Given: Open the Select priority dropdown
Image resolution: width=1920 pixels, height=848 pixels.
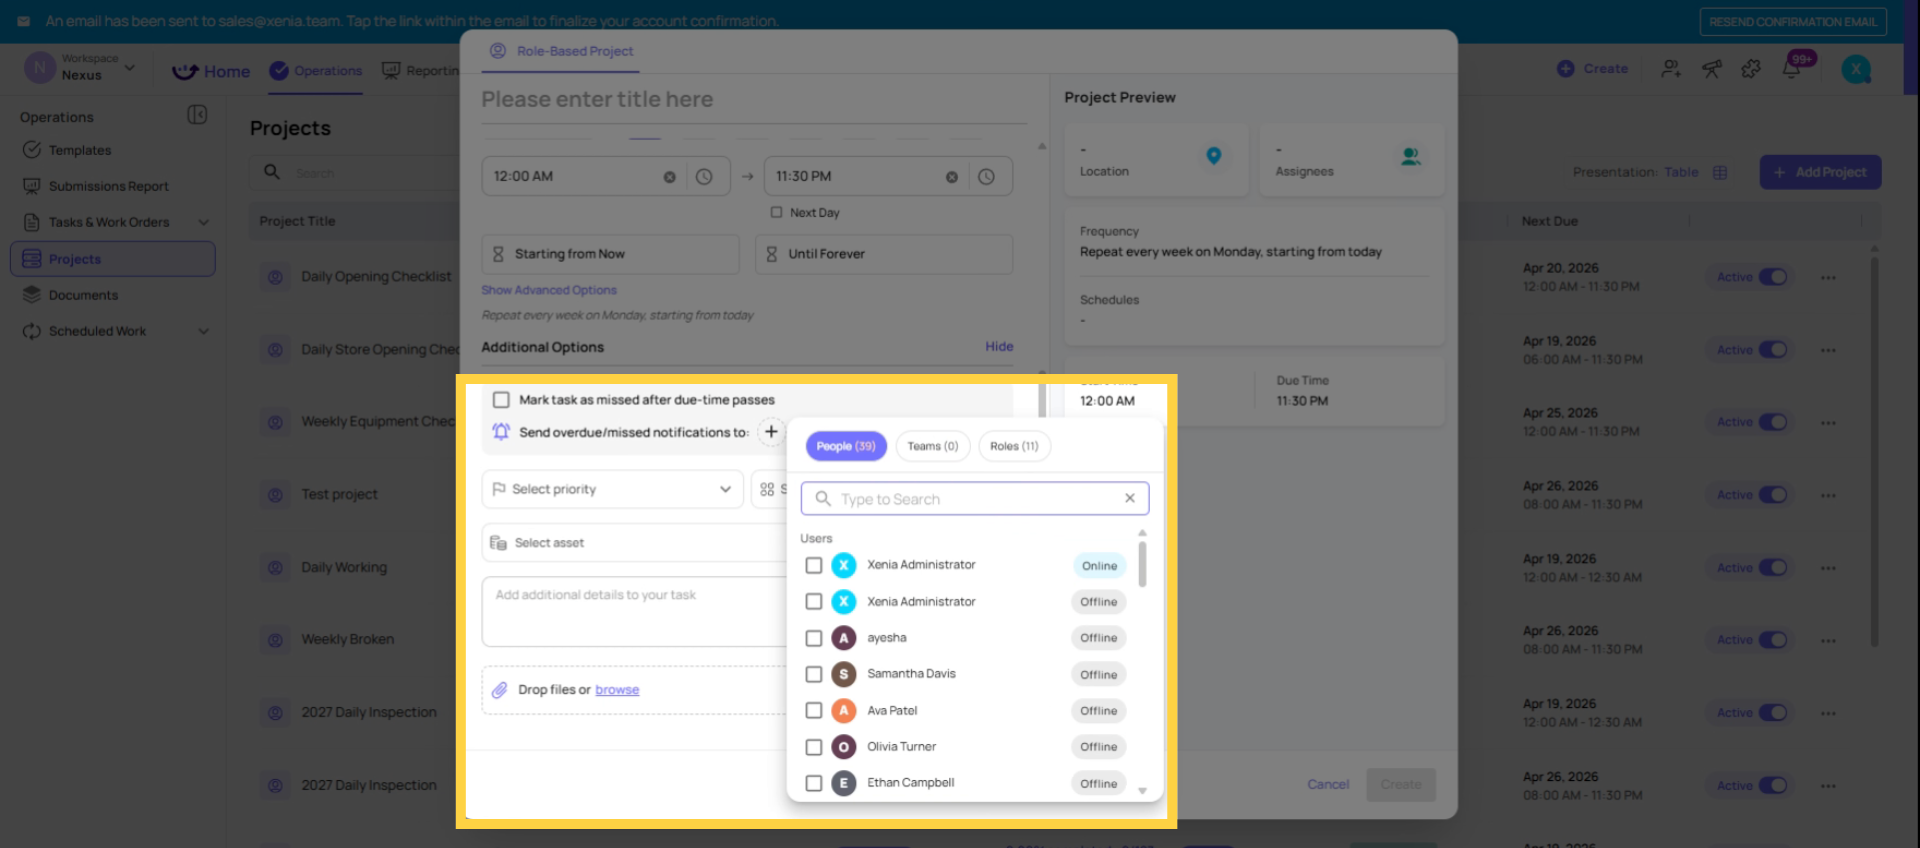Looking at the screenshot, I should tap(612, 489).
